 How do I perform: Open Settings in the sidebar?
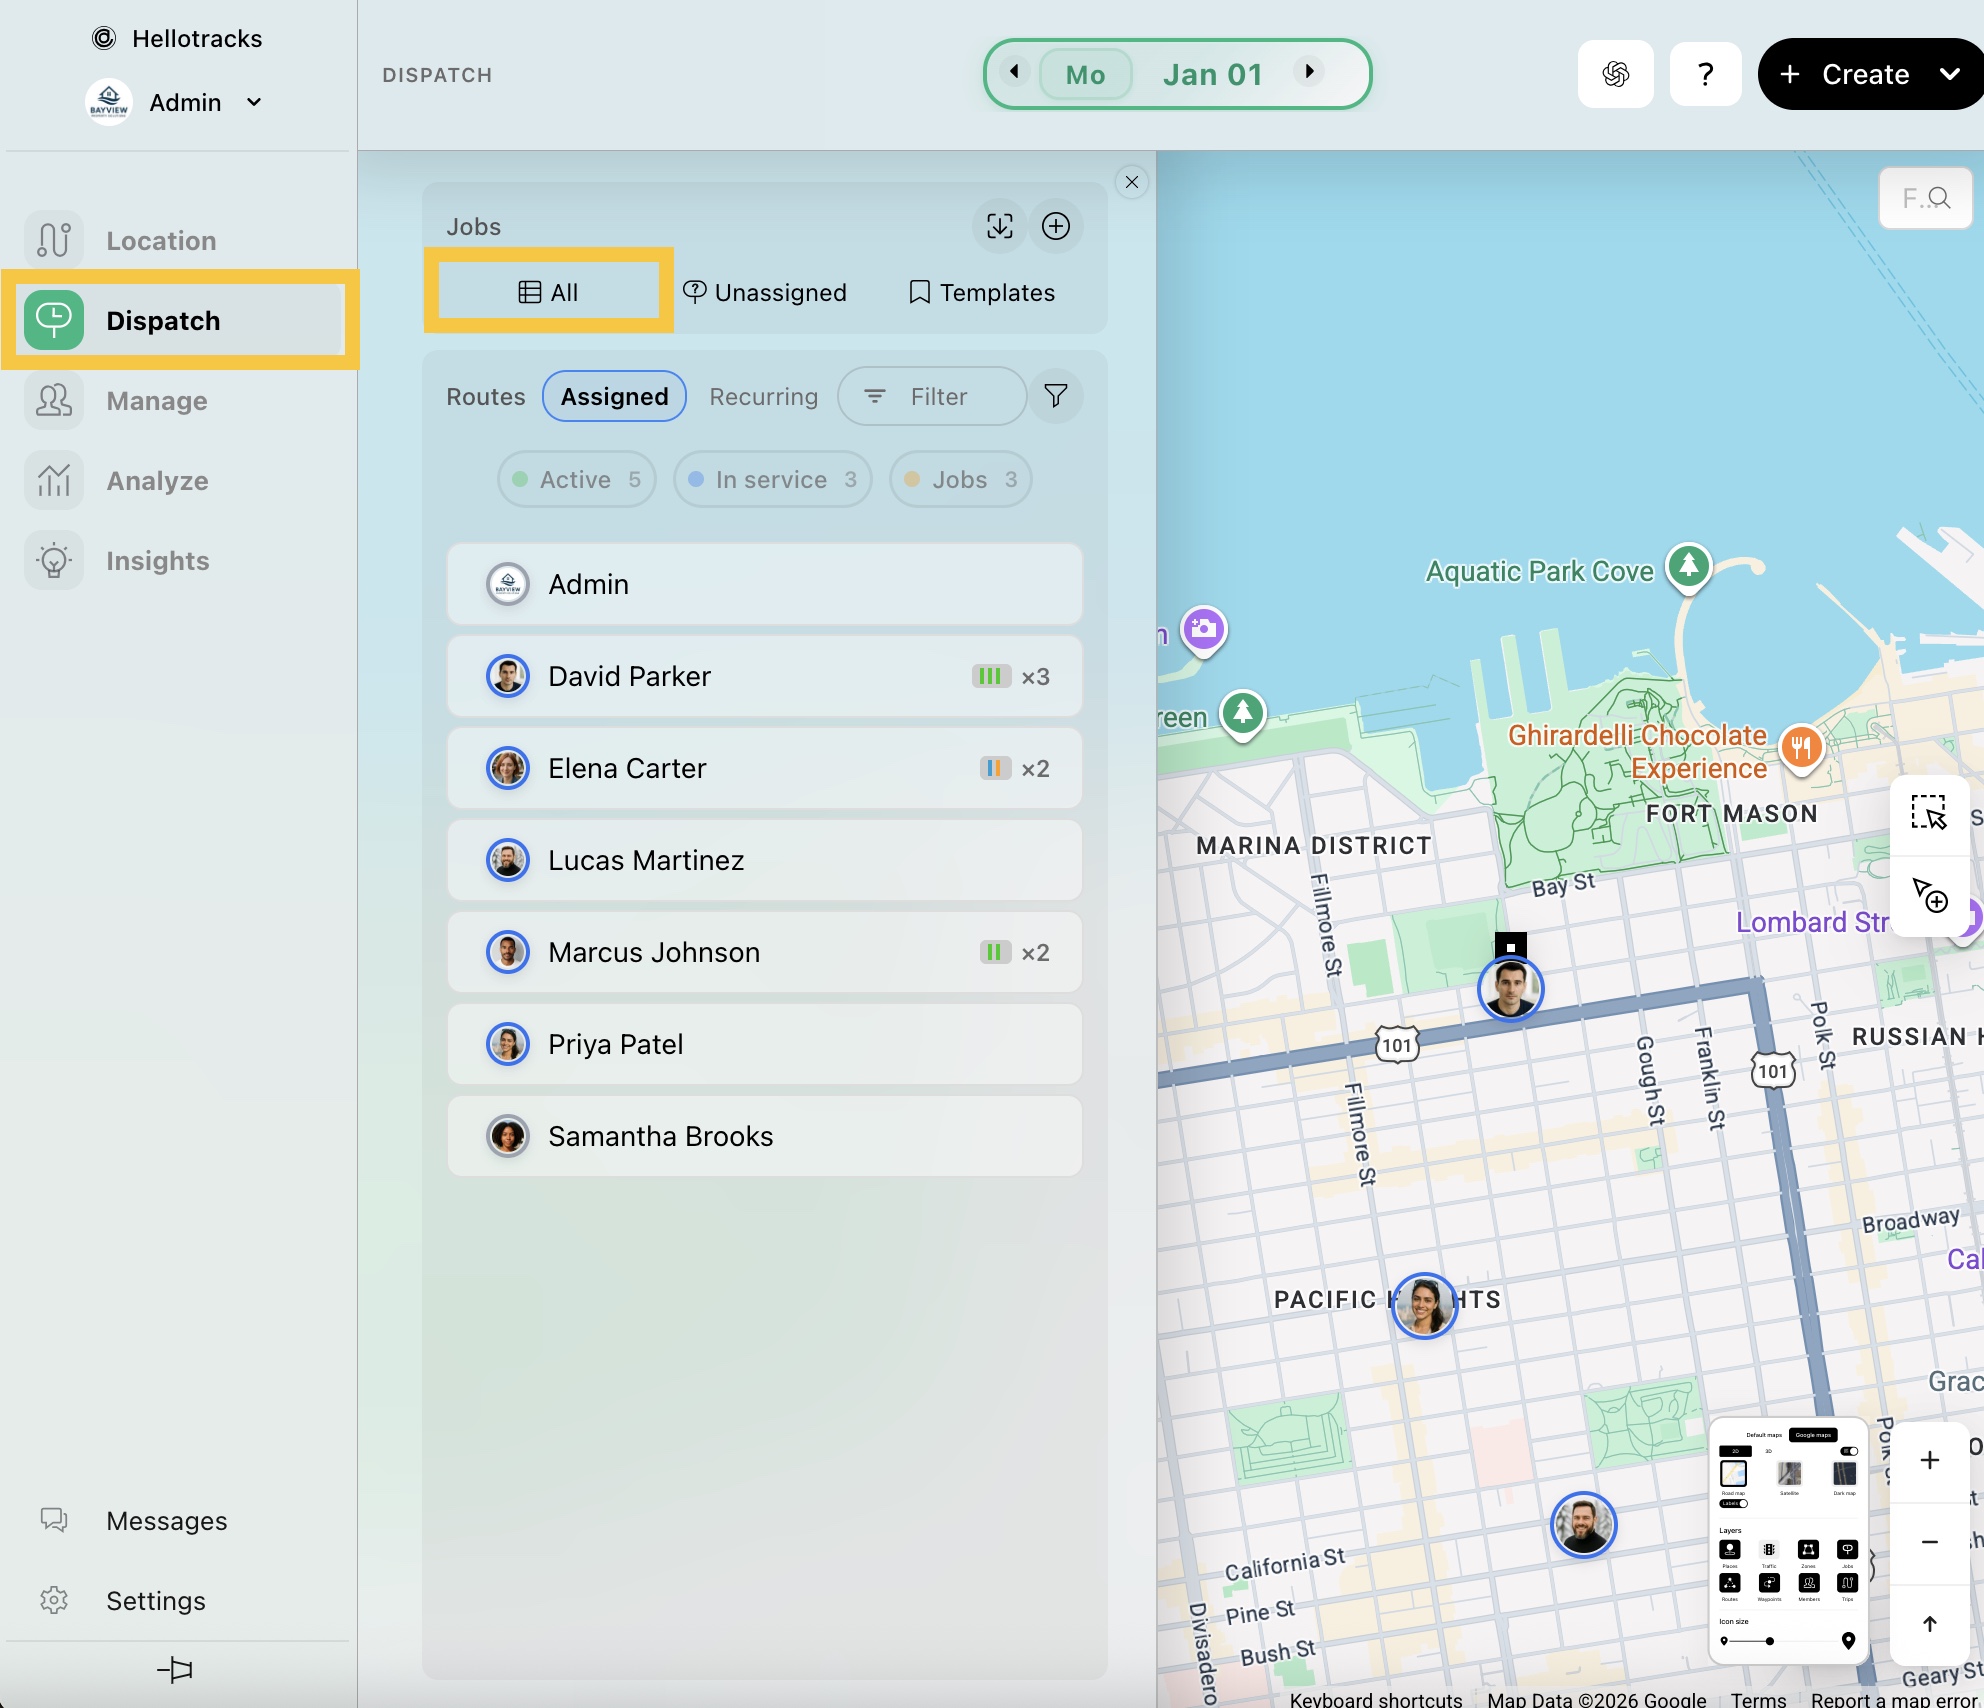(155, 1600)
